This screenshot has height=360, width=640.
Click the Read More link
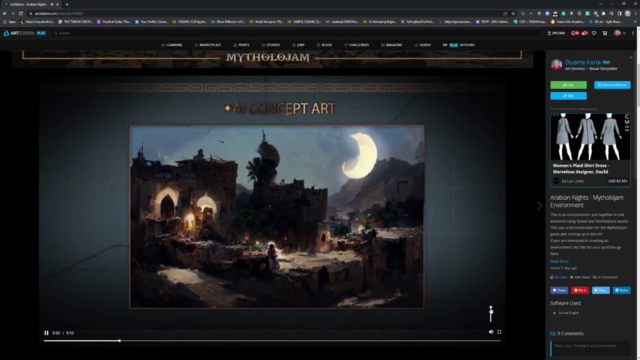coord(559,261)
